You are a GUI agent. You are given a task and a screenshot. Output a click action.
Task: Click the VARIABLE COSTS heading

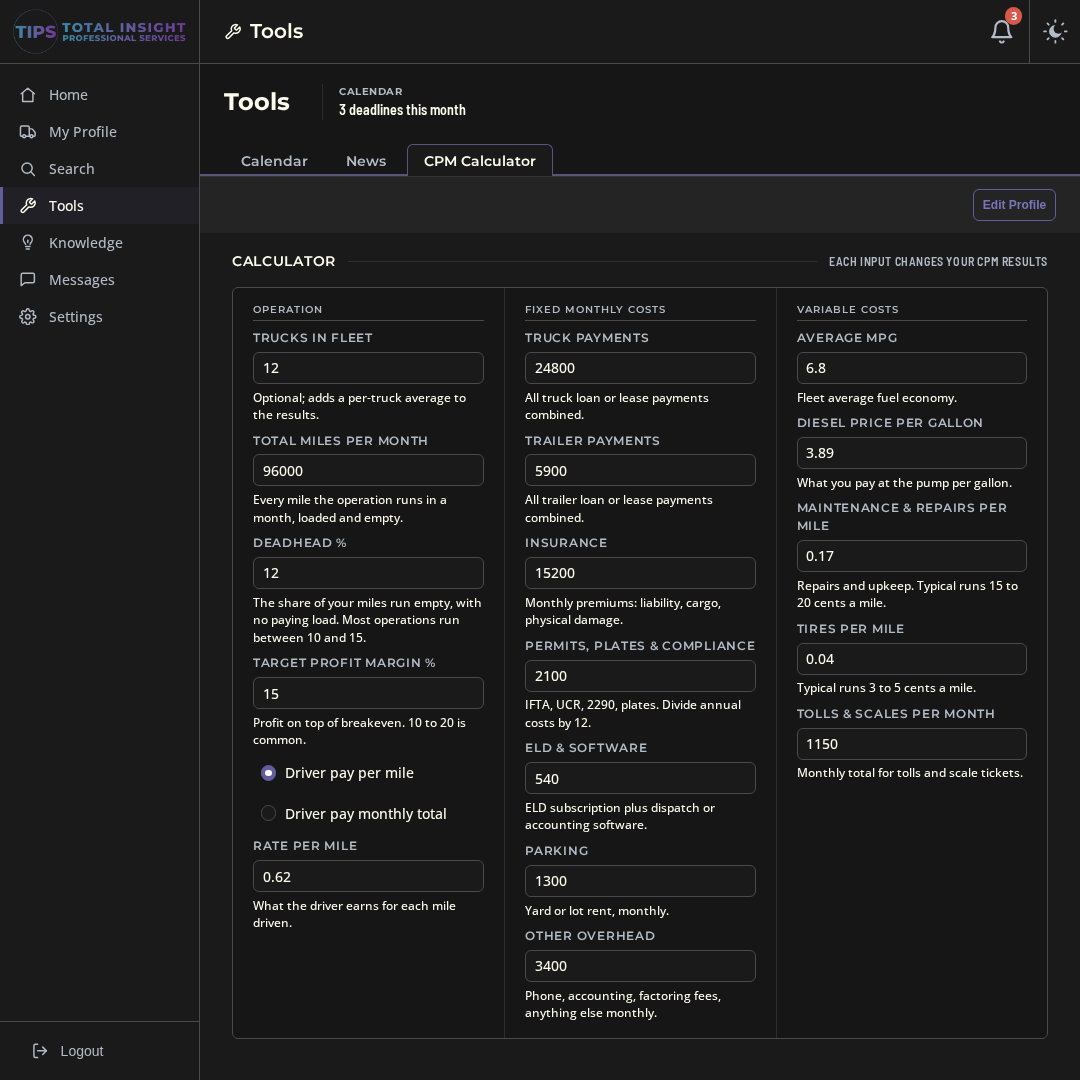point(847,309)
